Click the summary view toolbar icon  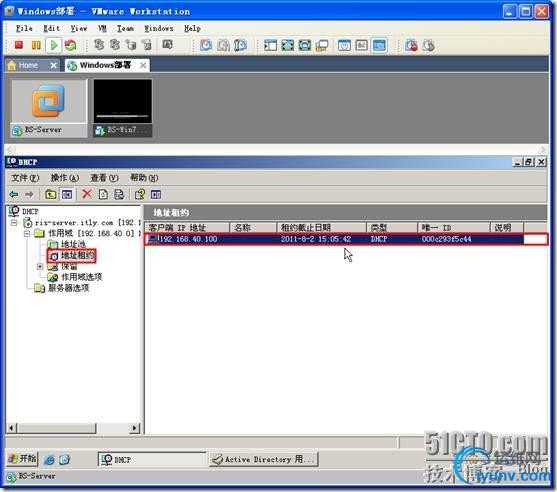tap(344, 45)
